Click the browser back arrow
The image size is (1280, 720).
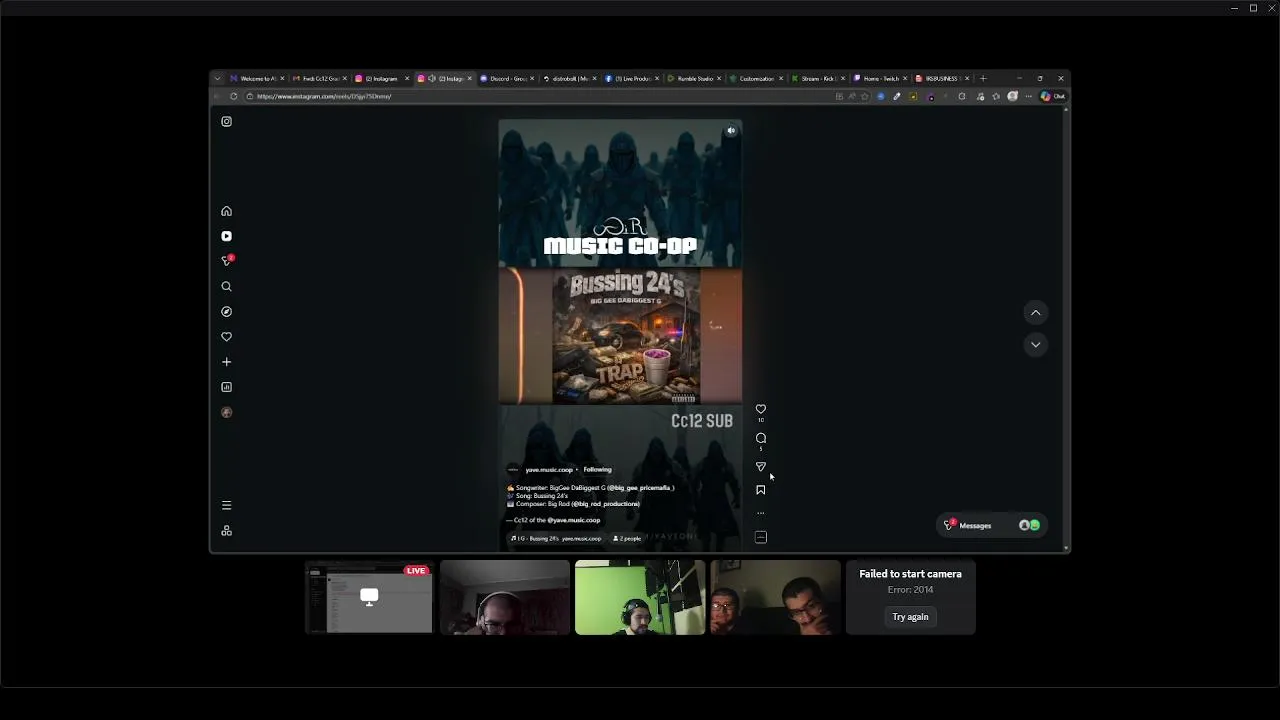(216, 96)
